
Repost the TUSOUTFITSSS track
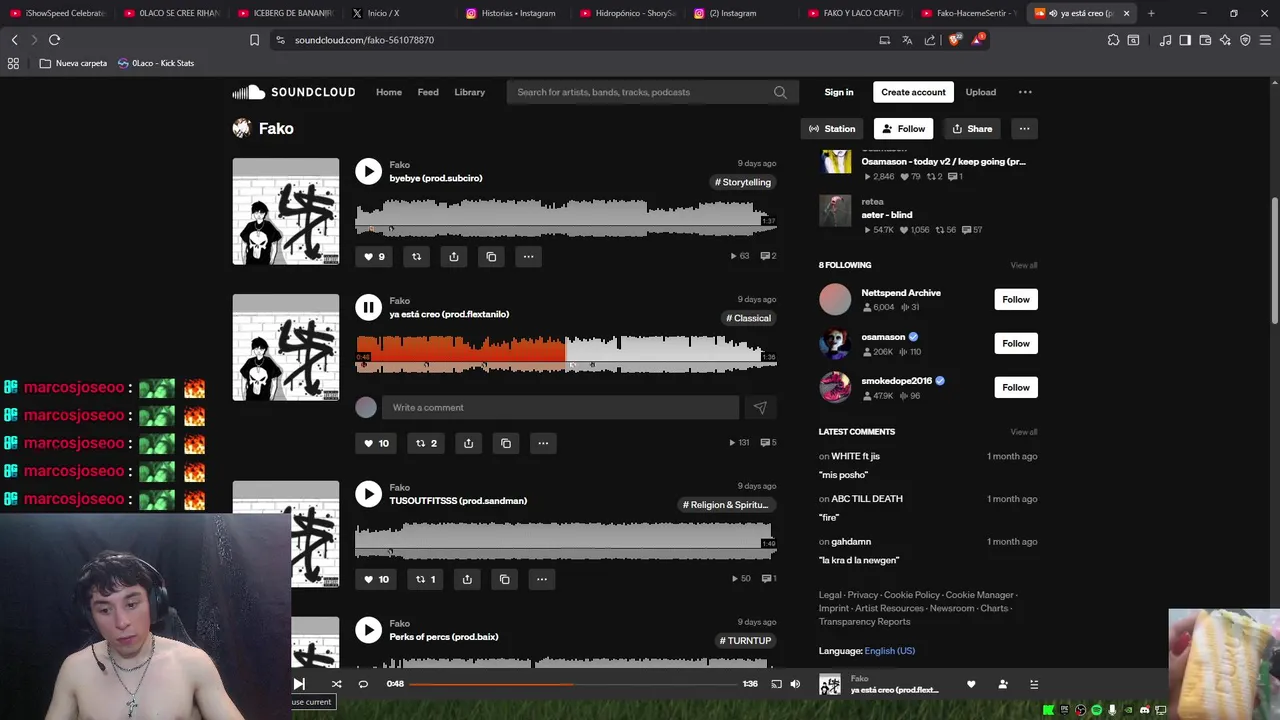425,579
